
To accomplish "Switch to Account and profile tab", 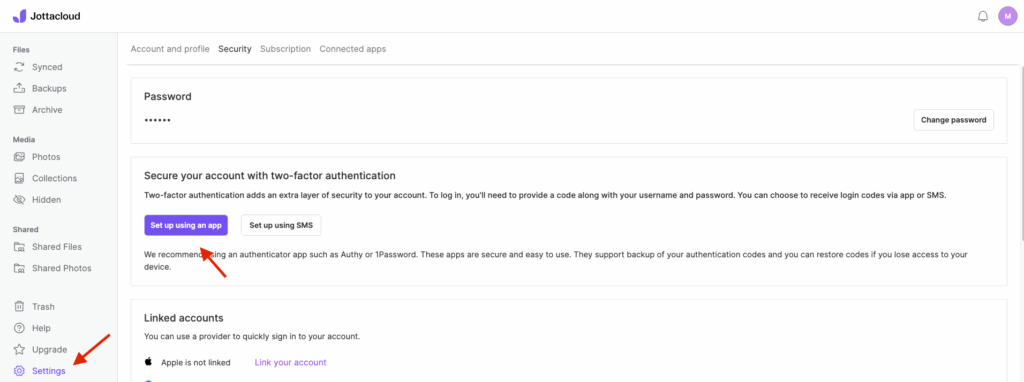I will [x=170, y=49].
